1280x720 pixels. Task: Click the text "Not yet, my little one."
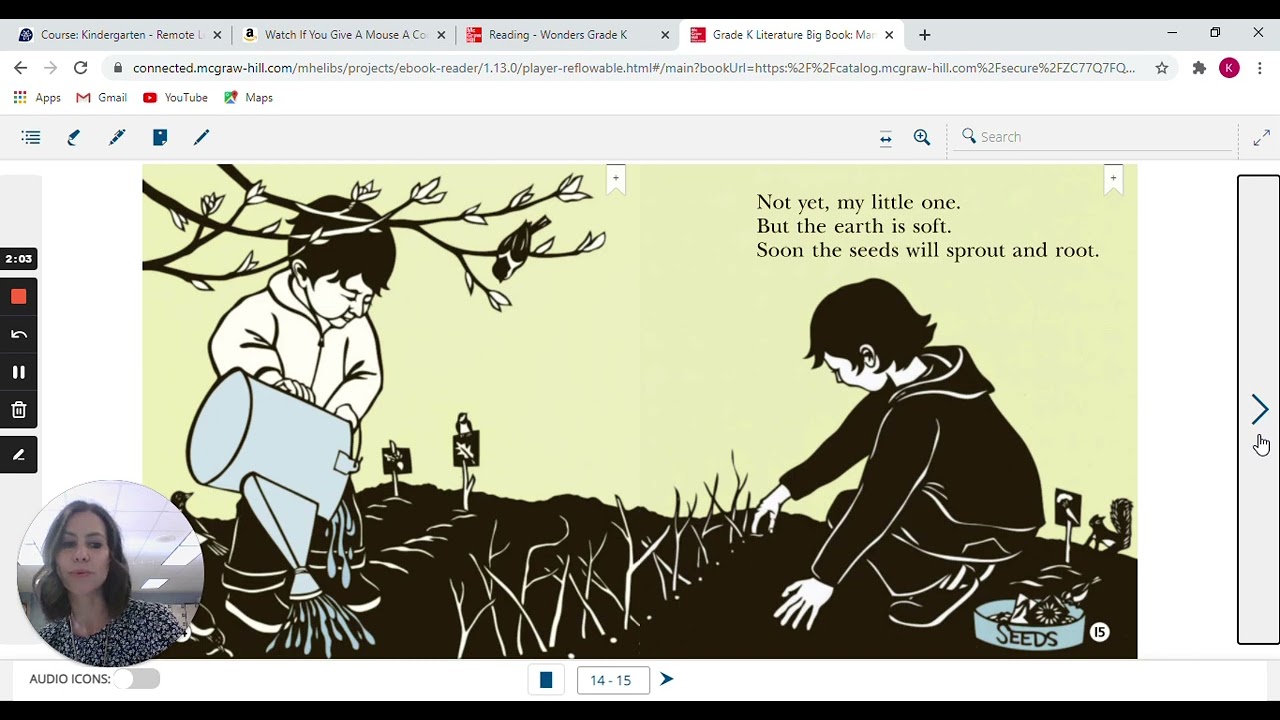[x=858, y=202]
